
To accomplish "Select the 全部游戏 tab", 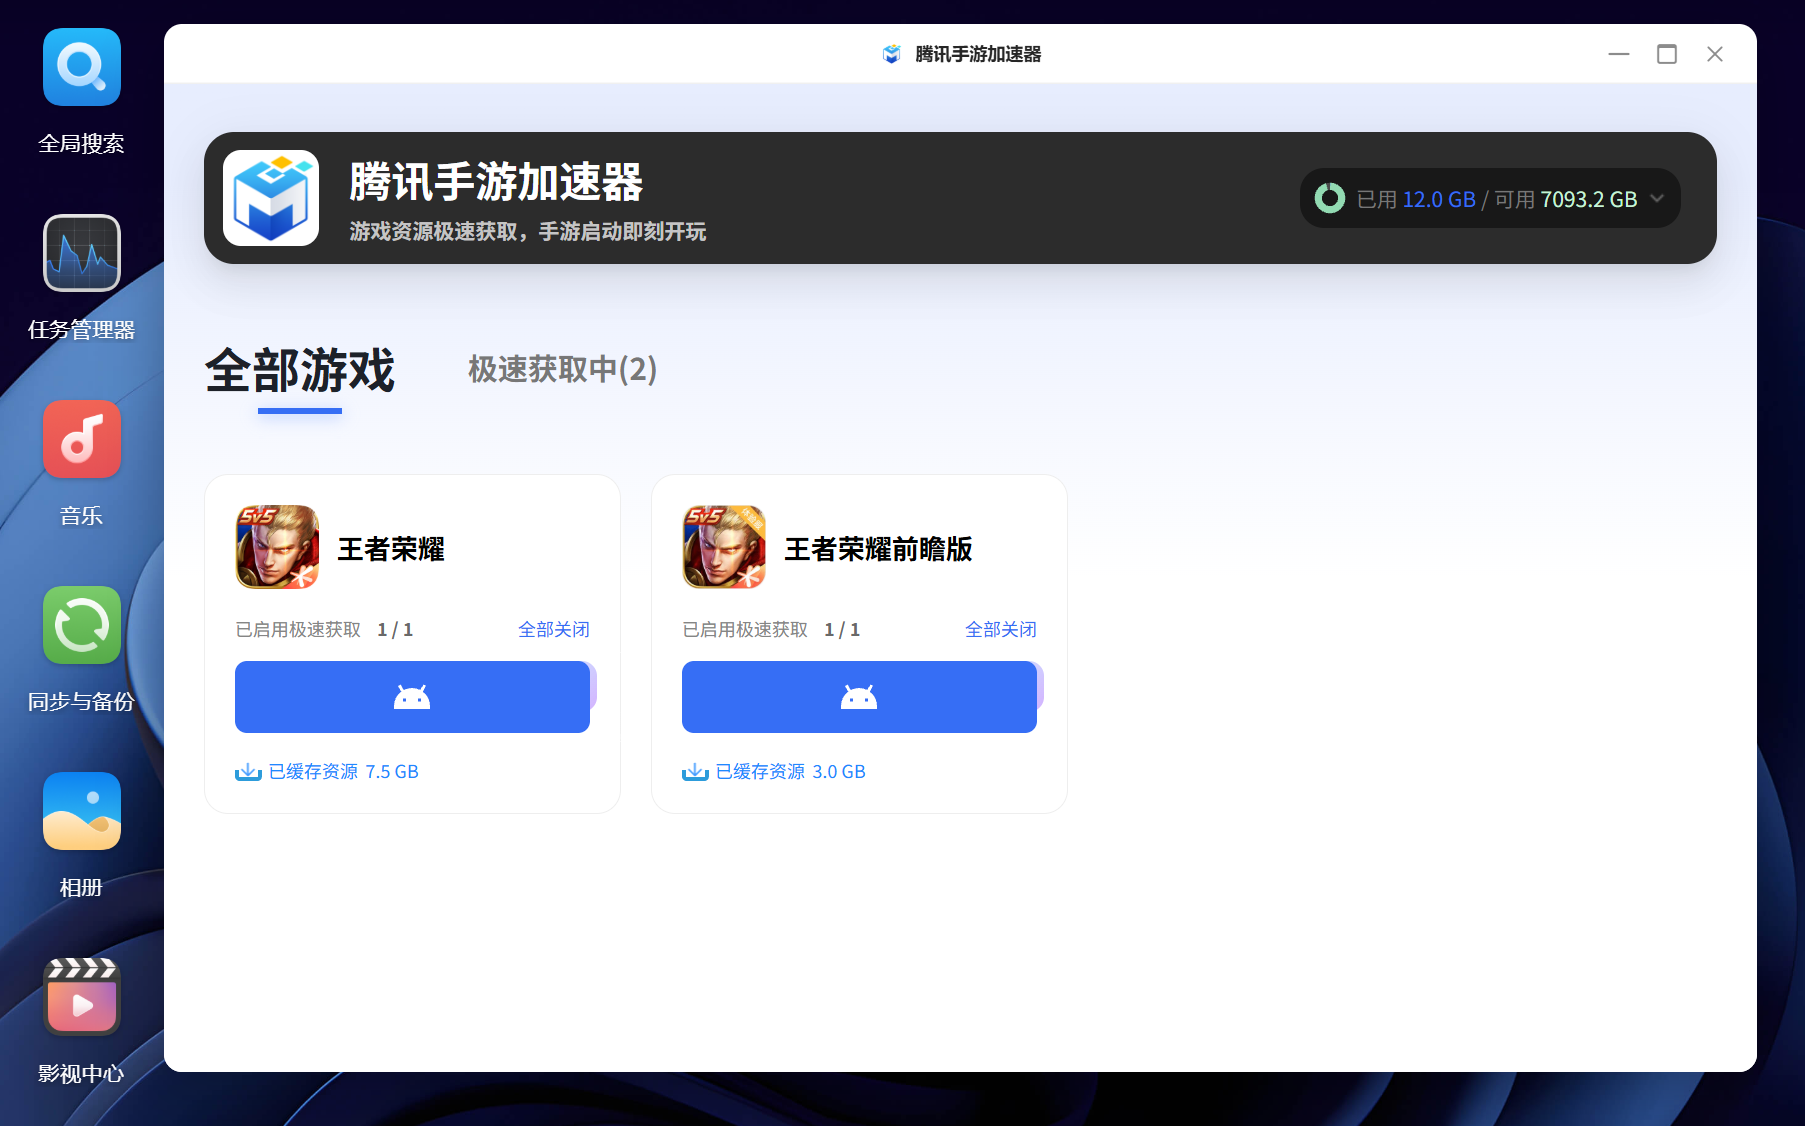I will click(297, 370).
